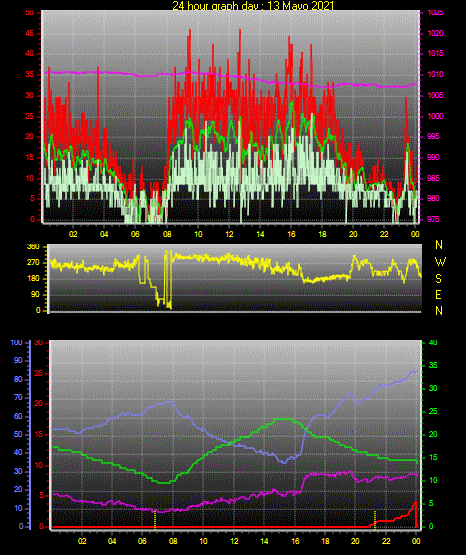Image resolution: width=466 pixels, height=555 pixels.
Task: Click the topmost N compass letter
Action: coord(439,245)
